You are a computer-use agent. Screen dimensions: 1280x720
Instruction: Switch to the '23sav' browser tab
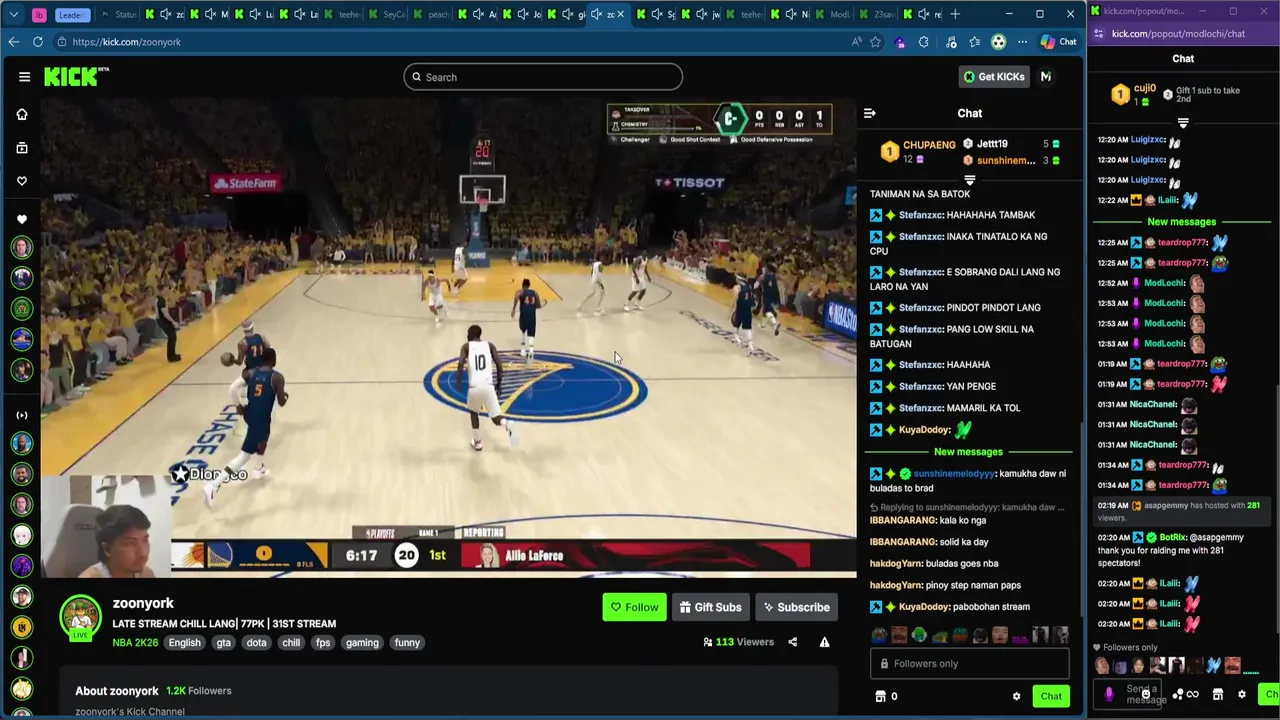pyautogui.click(x=877, y=14)
